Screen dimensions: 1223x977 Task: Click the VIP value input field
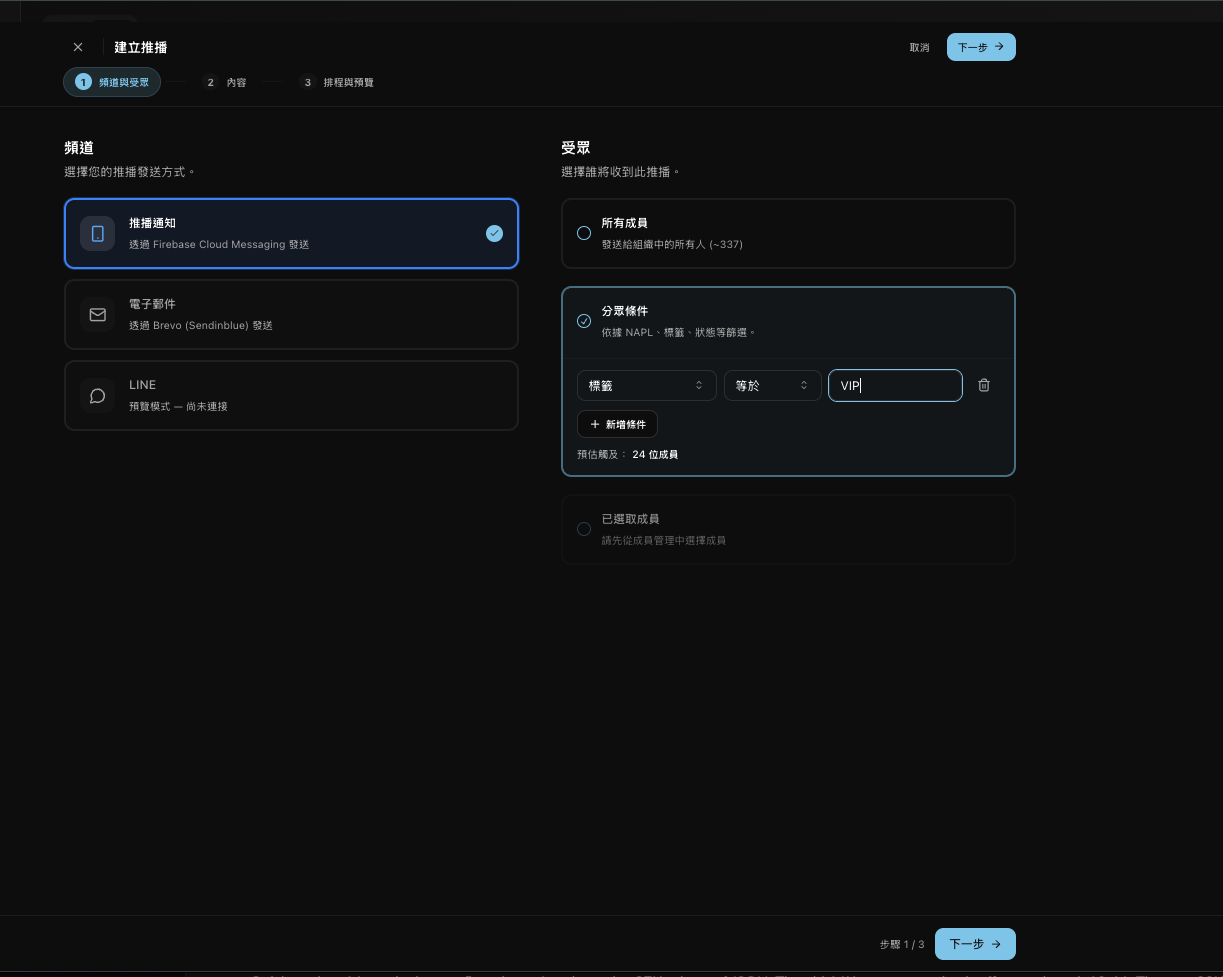(x=895, y=386)
